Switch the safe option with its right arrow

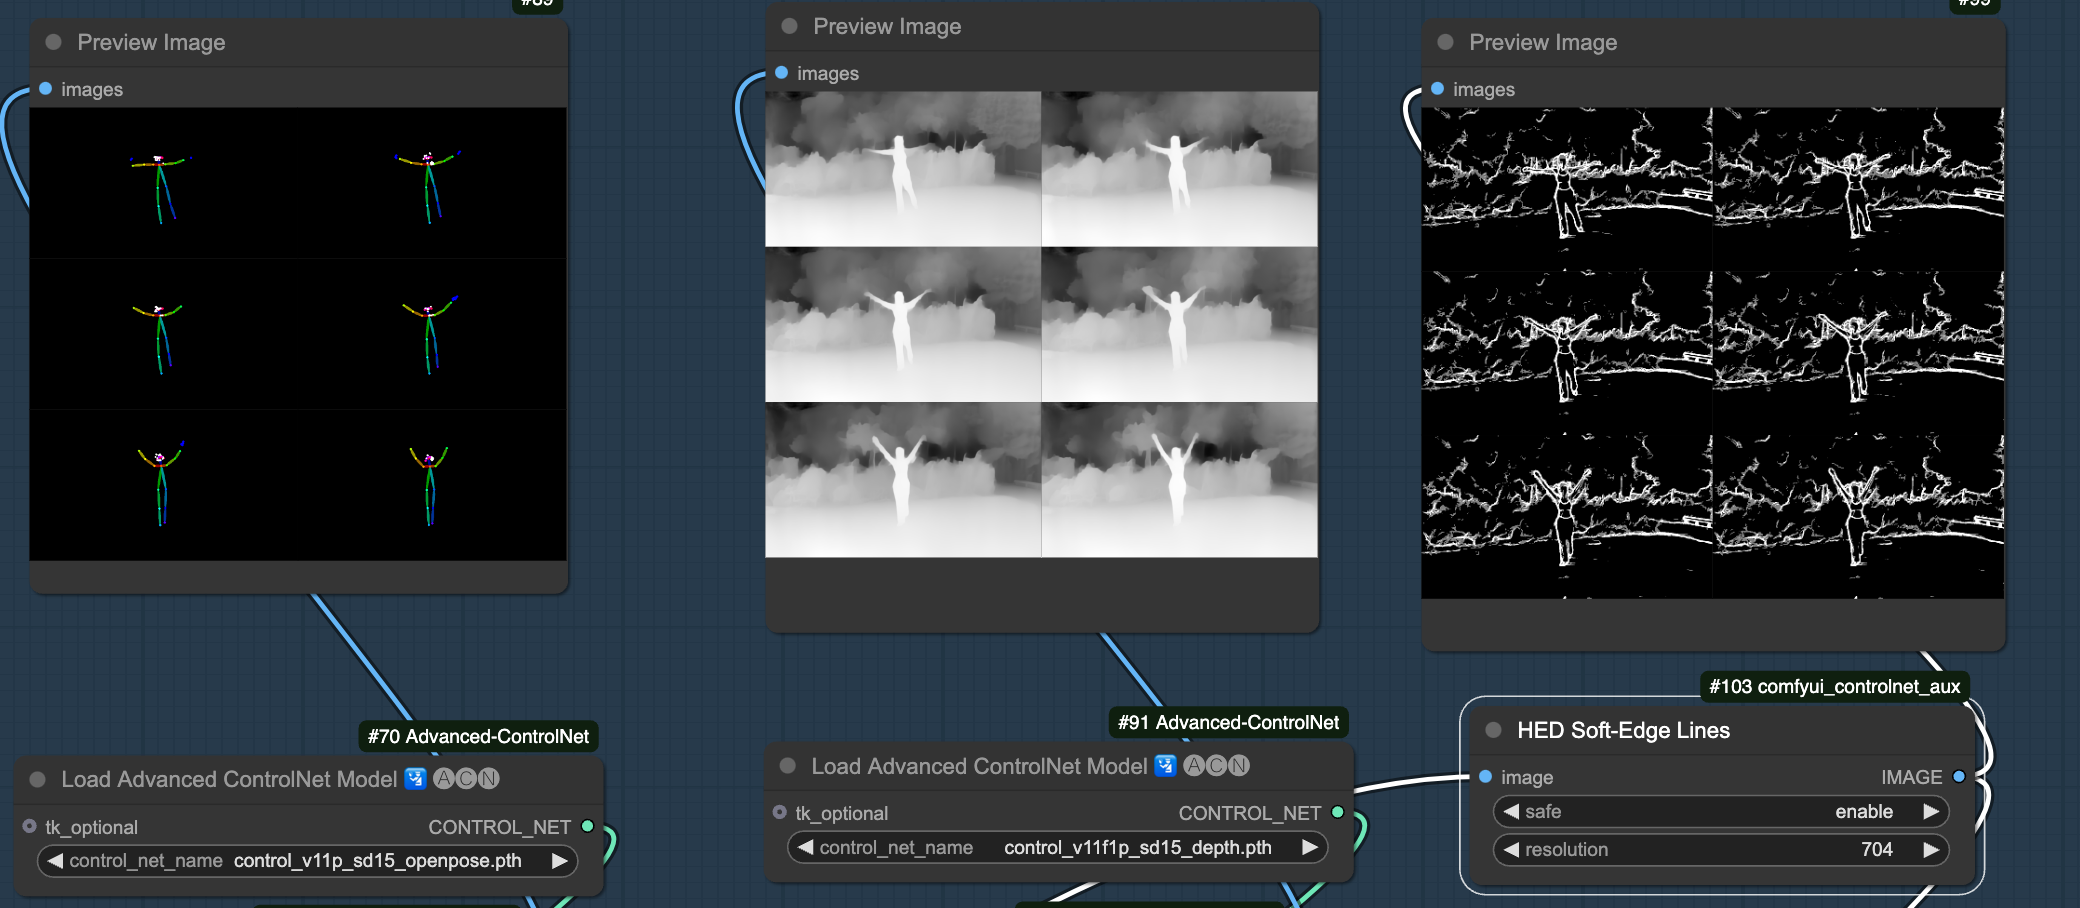[1931, 812]
